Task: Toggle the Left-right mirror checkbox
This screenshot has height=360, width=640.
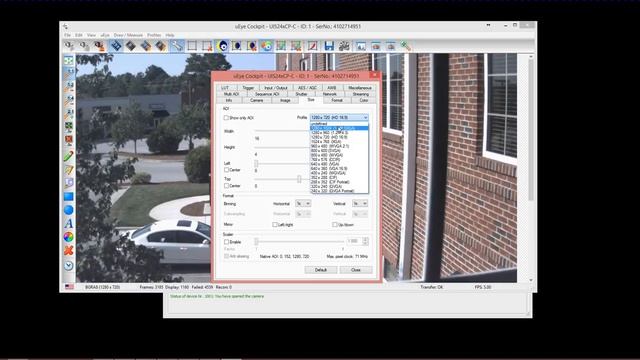Action: (275, 224)
